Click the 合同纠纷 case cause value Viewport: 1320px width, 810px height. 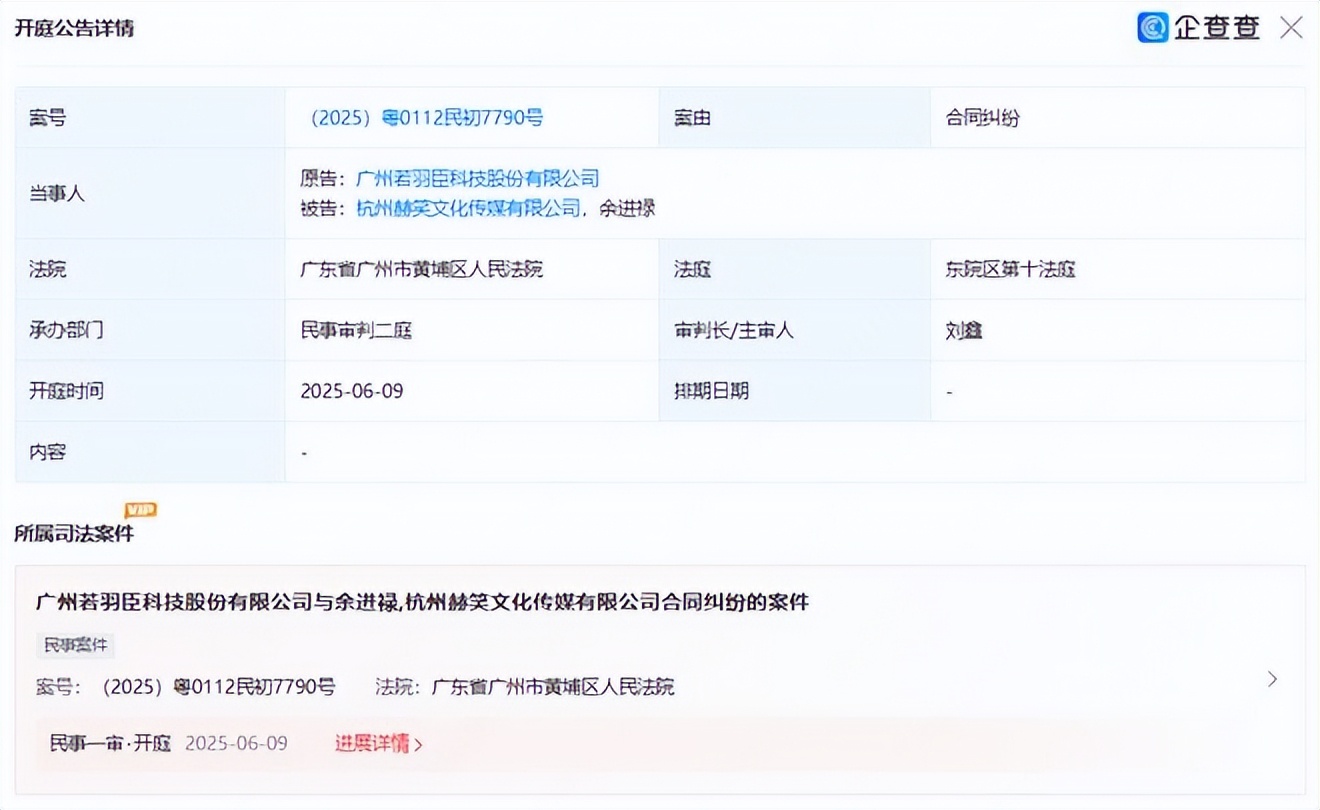(x=982, y=118)
